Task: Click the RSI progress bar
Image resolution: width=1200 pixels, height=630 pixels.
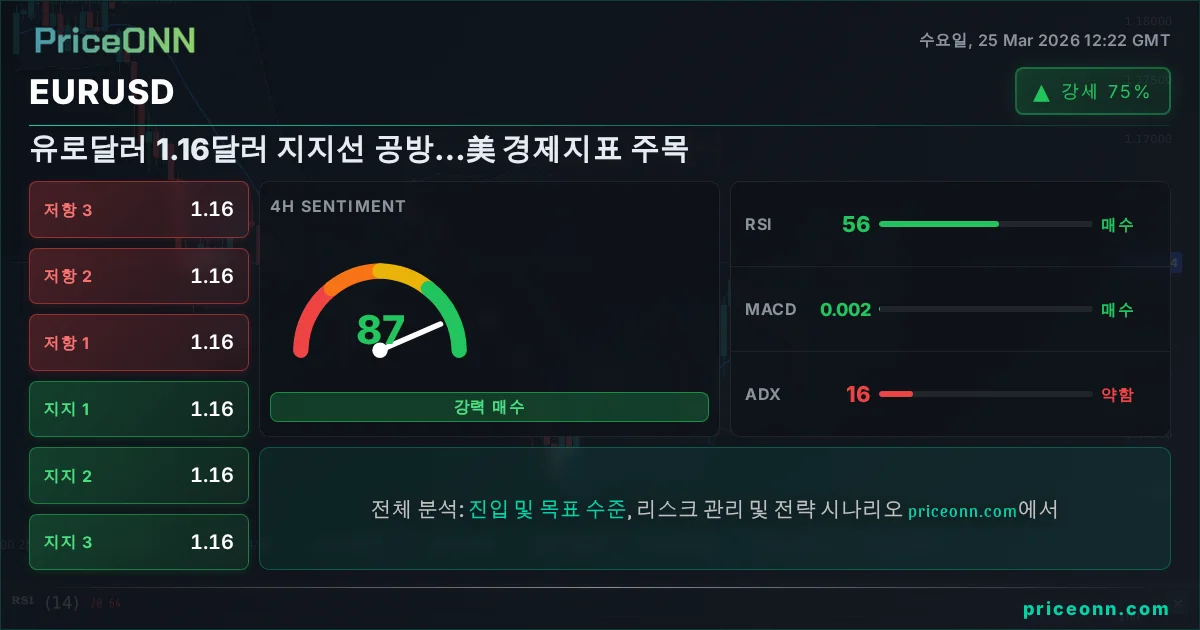Action: 985,224
